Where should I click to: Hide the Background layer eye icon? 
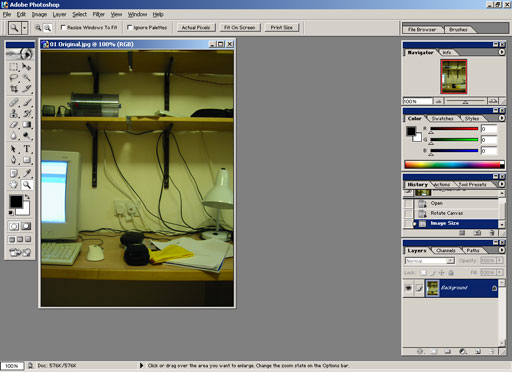408,288
